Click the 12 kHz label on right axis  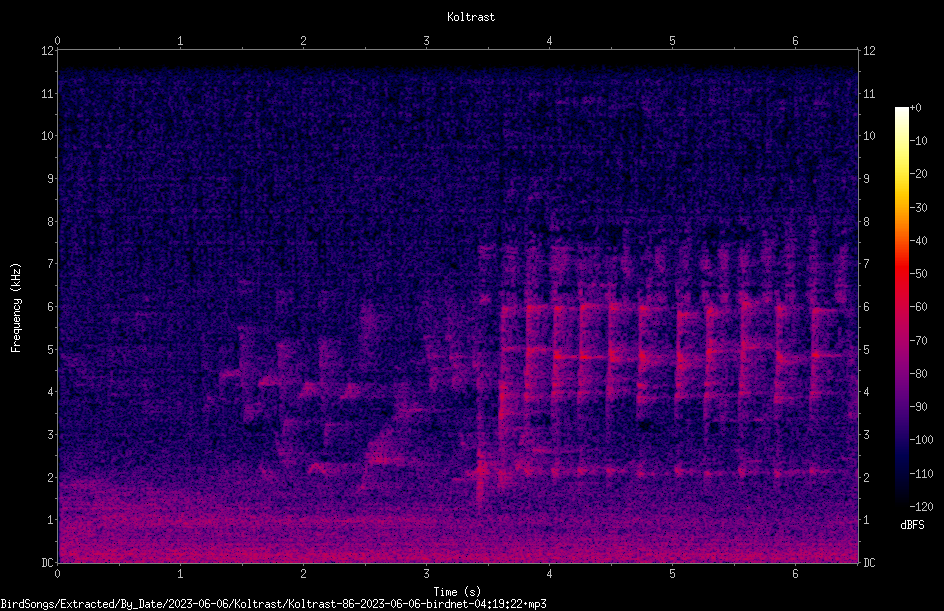[869, 51]
